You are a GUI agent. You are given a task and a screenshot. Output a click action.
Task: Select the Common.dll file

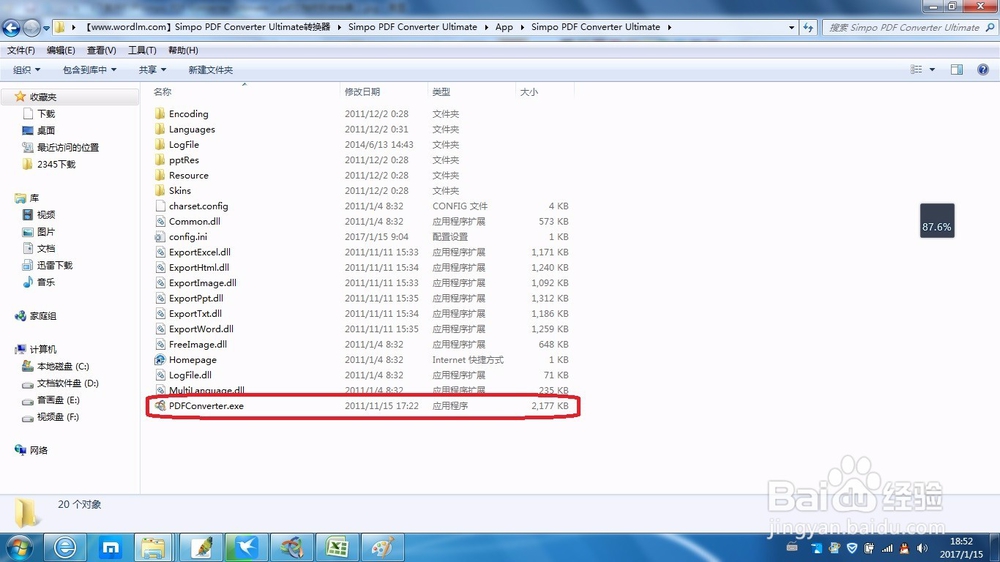click(195, 221)
